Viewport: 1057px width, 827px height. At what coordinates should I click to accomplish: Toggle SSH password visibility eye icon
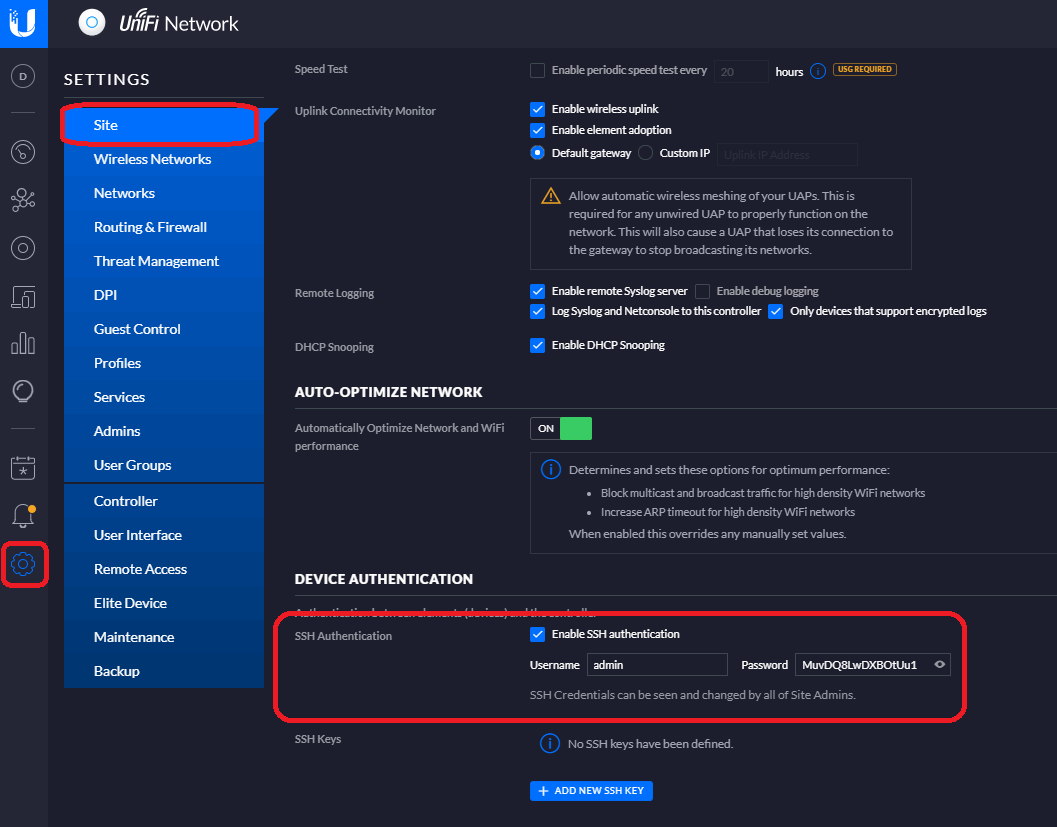tap(940, 665)
